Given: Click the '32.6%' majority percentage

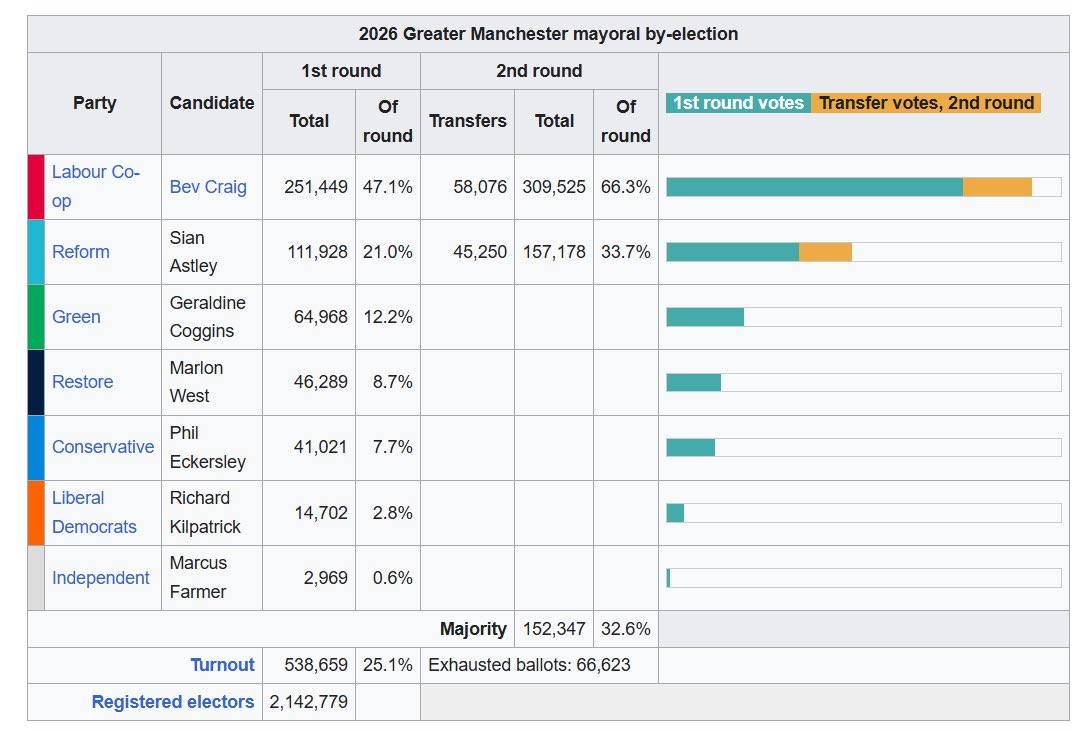Looking at the screenshot, I should [x=625, y=629].
